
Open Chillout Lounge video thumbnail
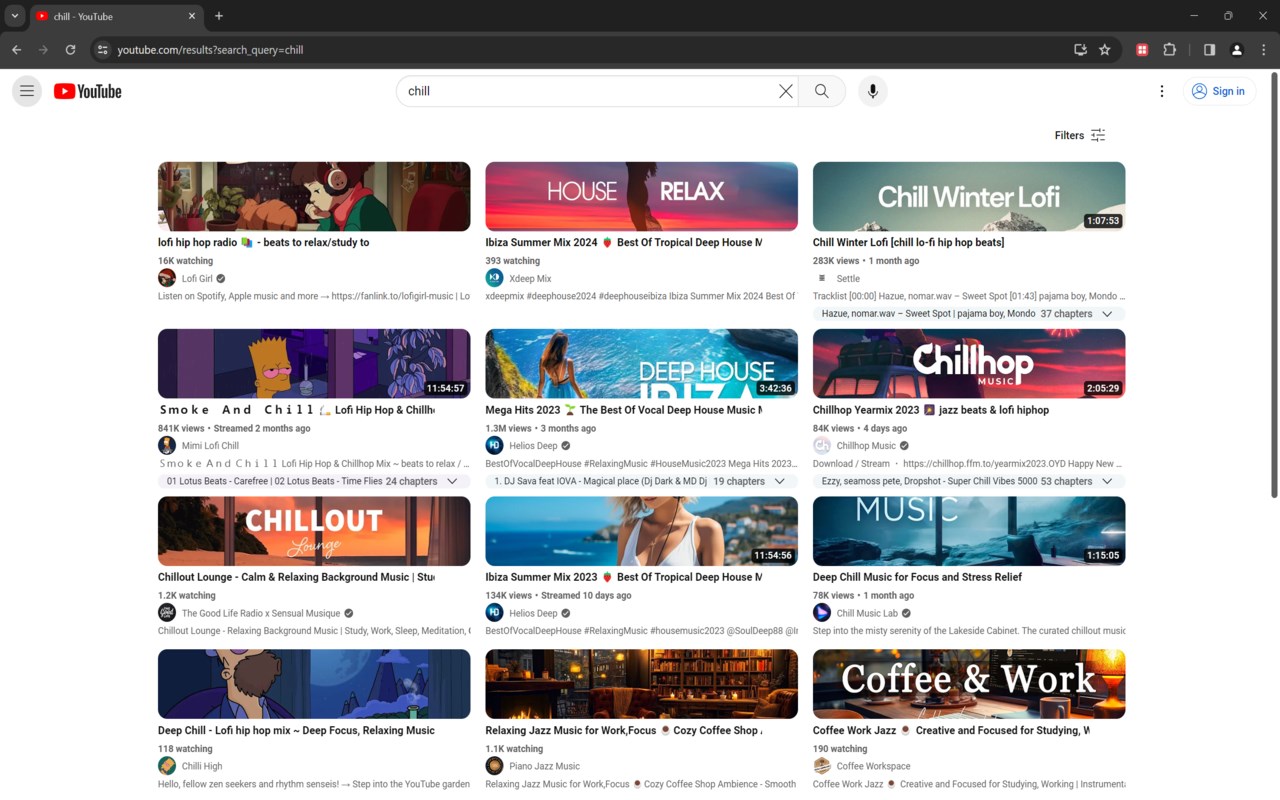click(314, 531)
